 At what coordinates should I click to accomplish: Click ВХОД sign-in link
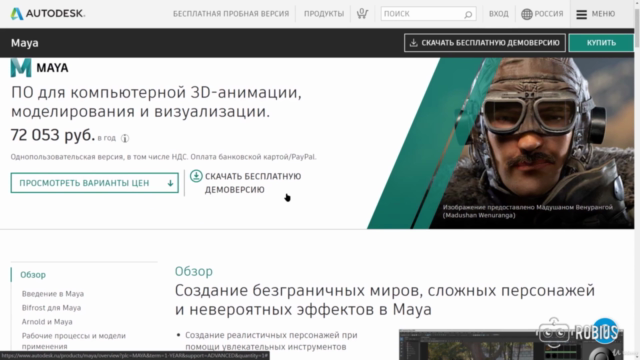click(498, 14)
